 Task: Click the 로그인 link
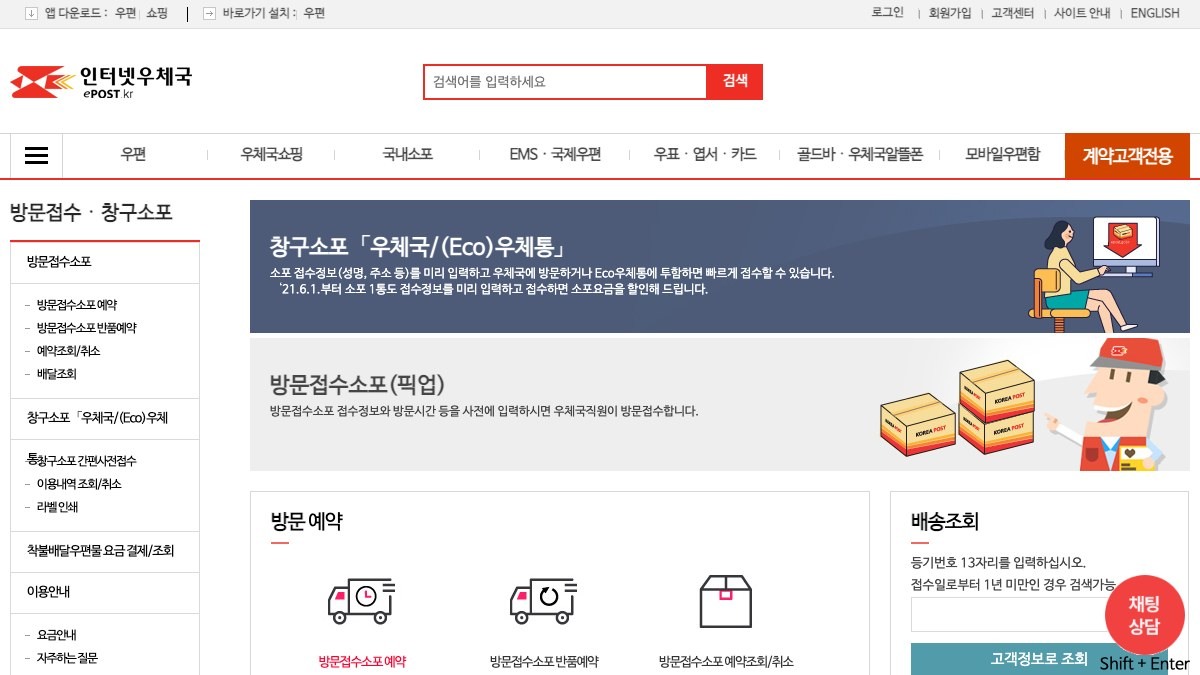click(x=887, y=13)
